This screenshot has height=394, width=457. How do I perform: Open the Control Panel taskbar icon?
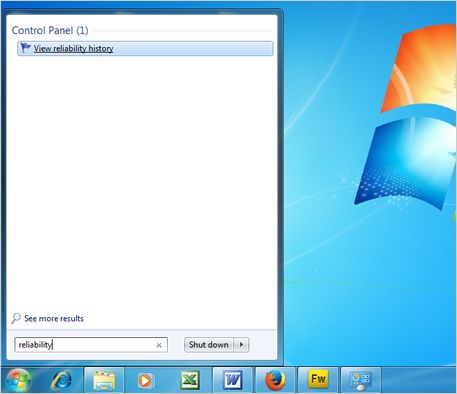click(361, 380)
